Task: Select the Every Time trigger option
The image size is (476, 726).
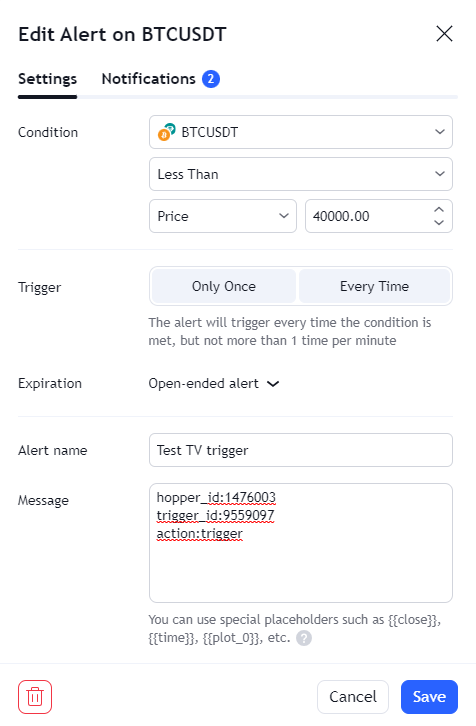Action: tap(374, 286)
